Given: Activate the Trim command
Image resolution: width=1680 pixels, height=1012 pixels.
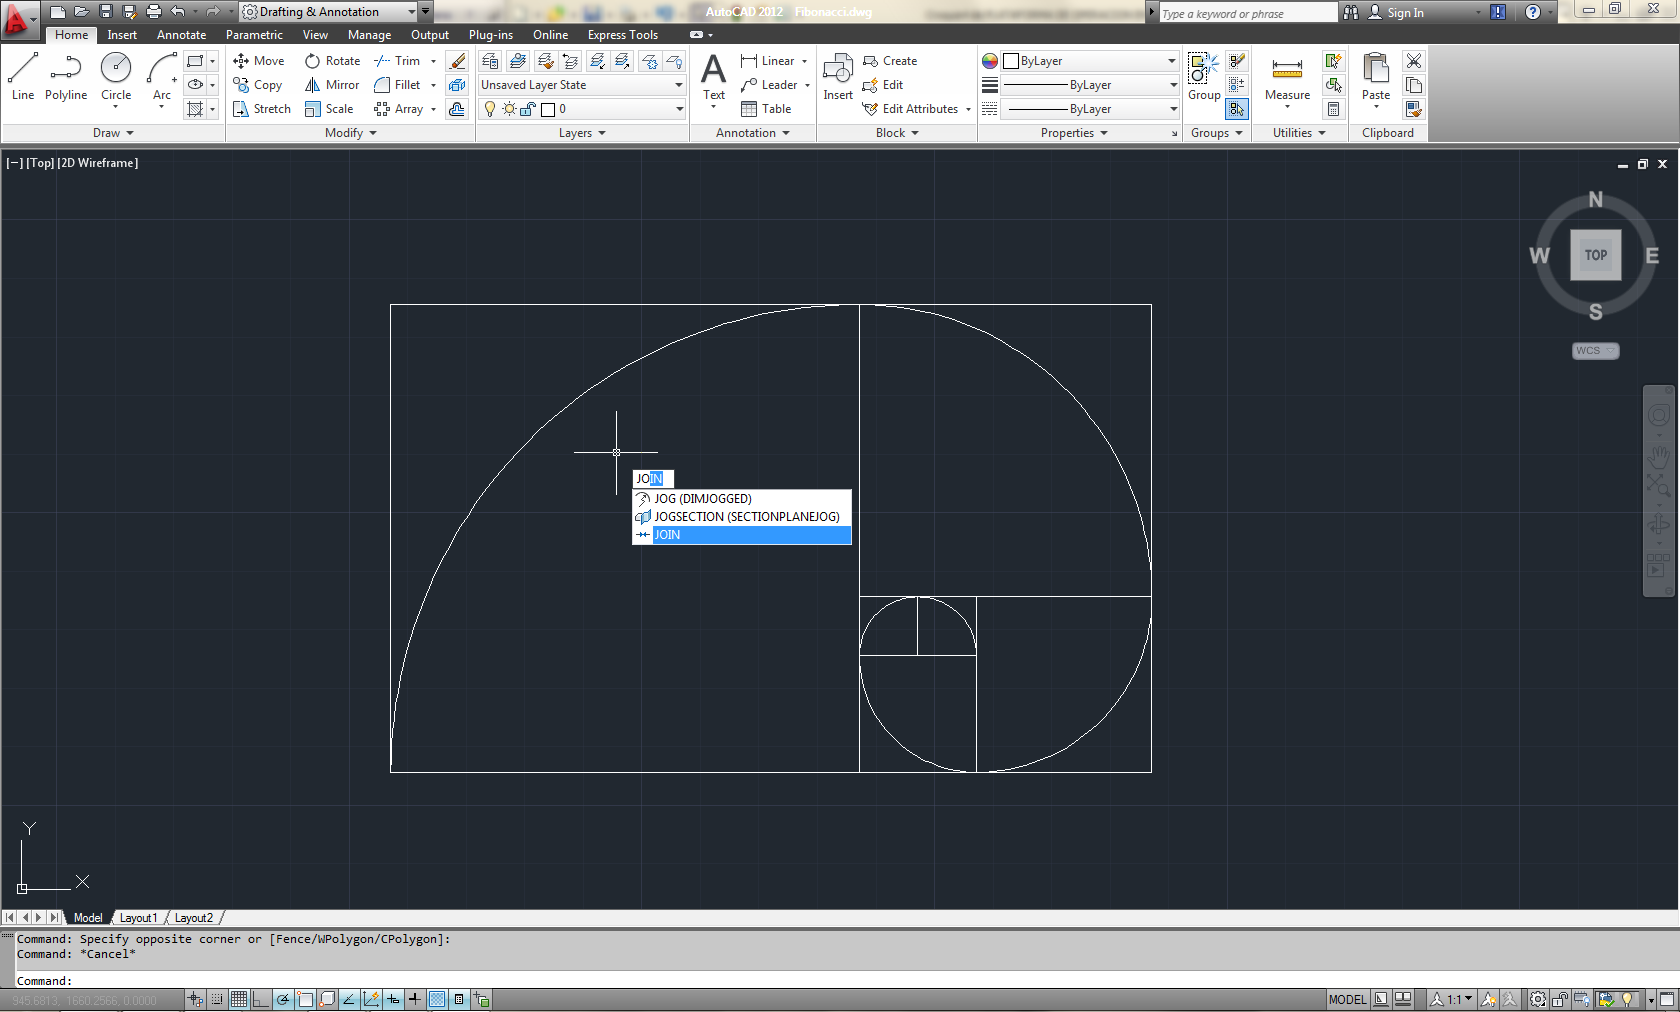Looking at the screenshot, I should click(x=397, y=61).
